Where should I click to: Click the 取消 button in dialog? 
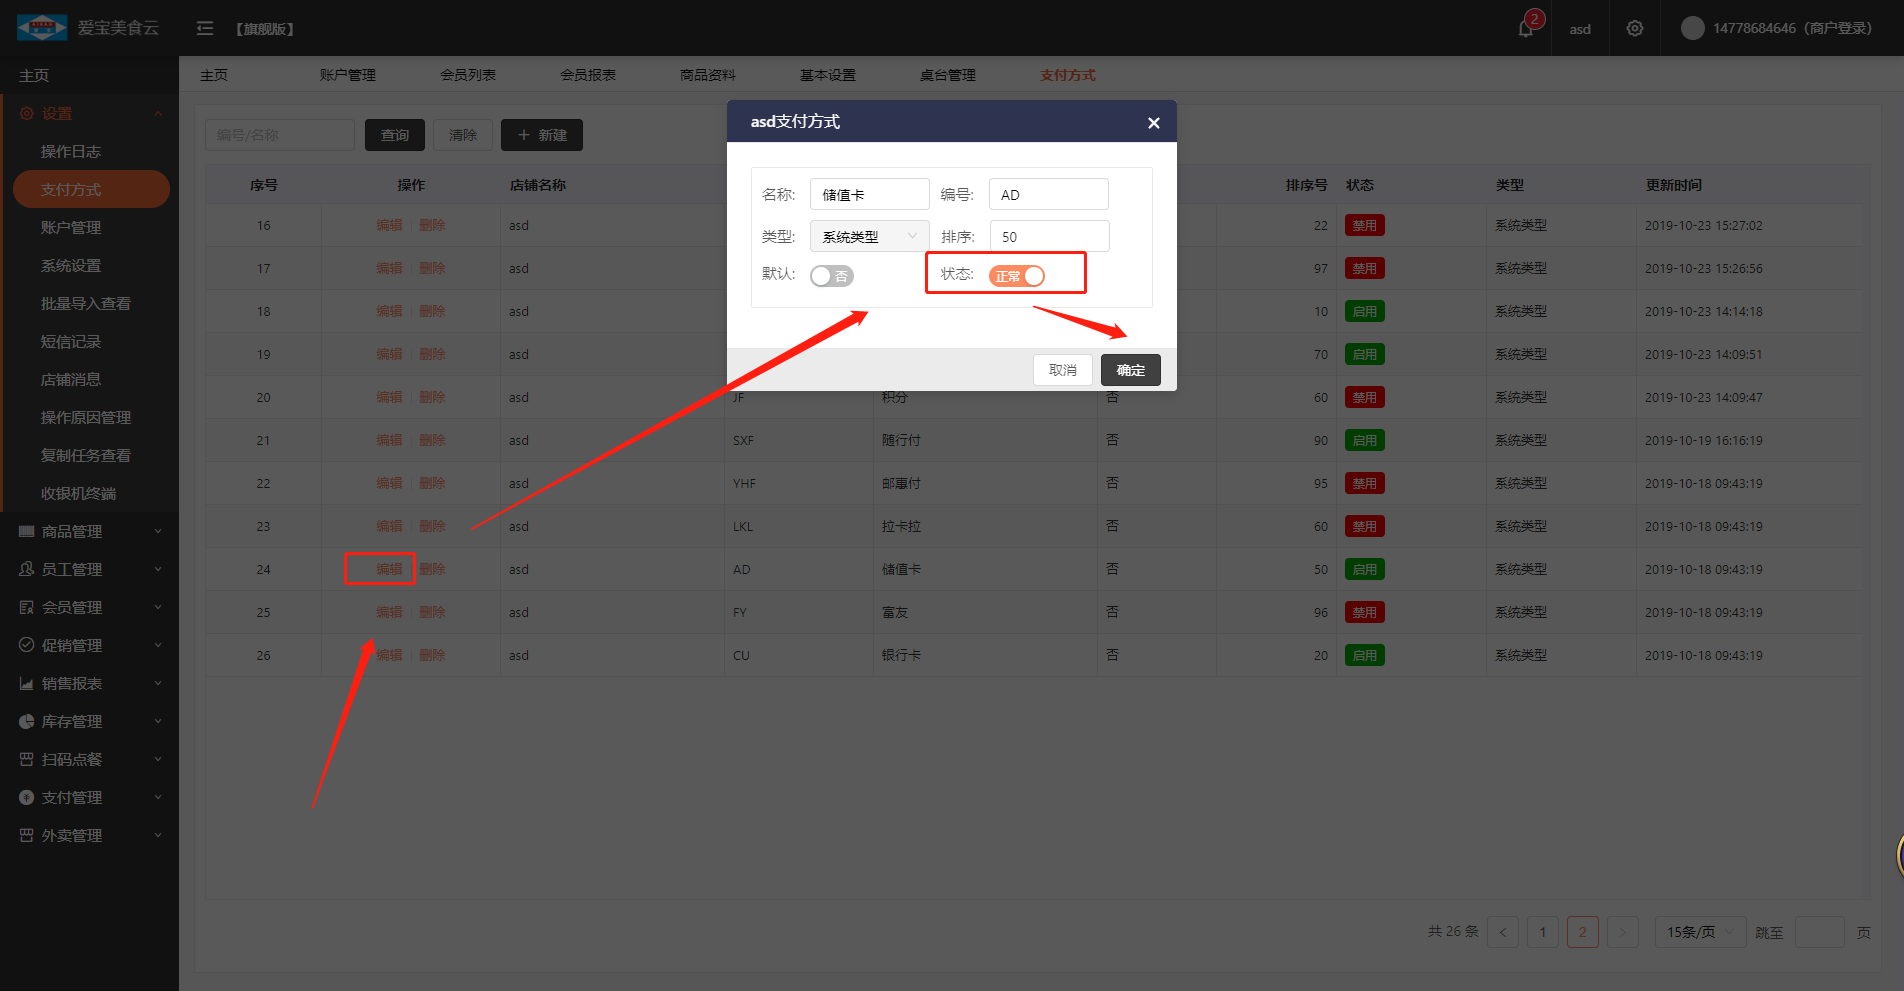click(x=1062, y=370)
